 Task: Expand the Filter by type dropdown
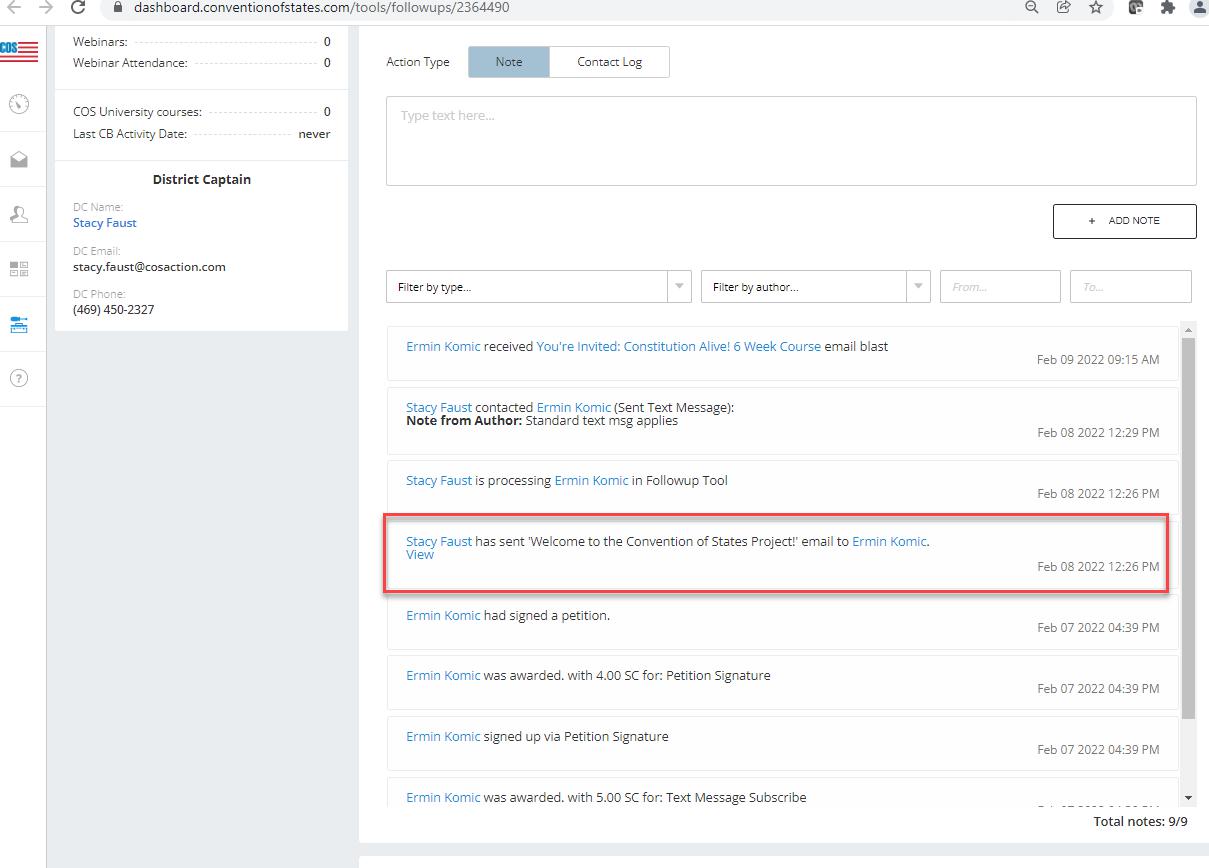pyautogui.click(x=538, y=287)
